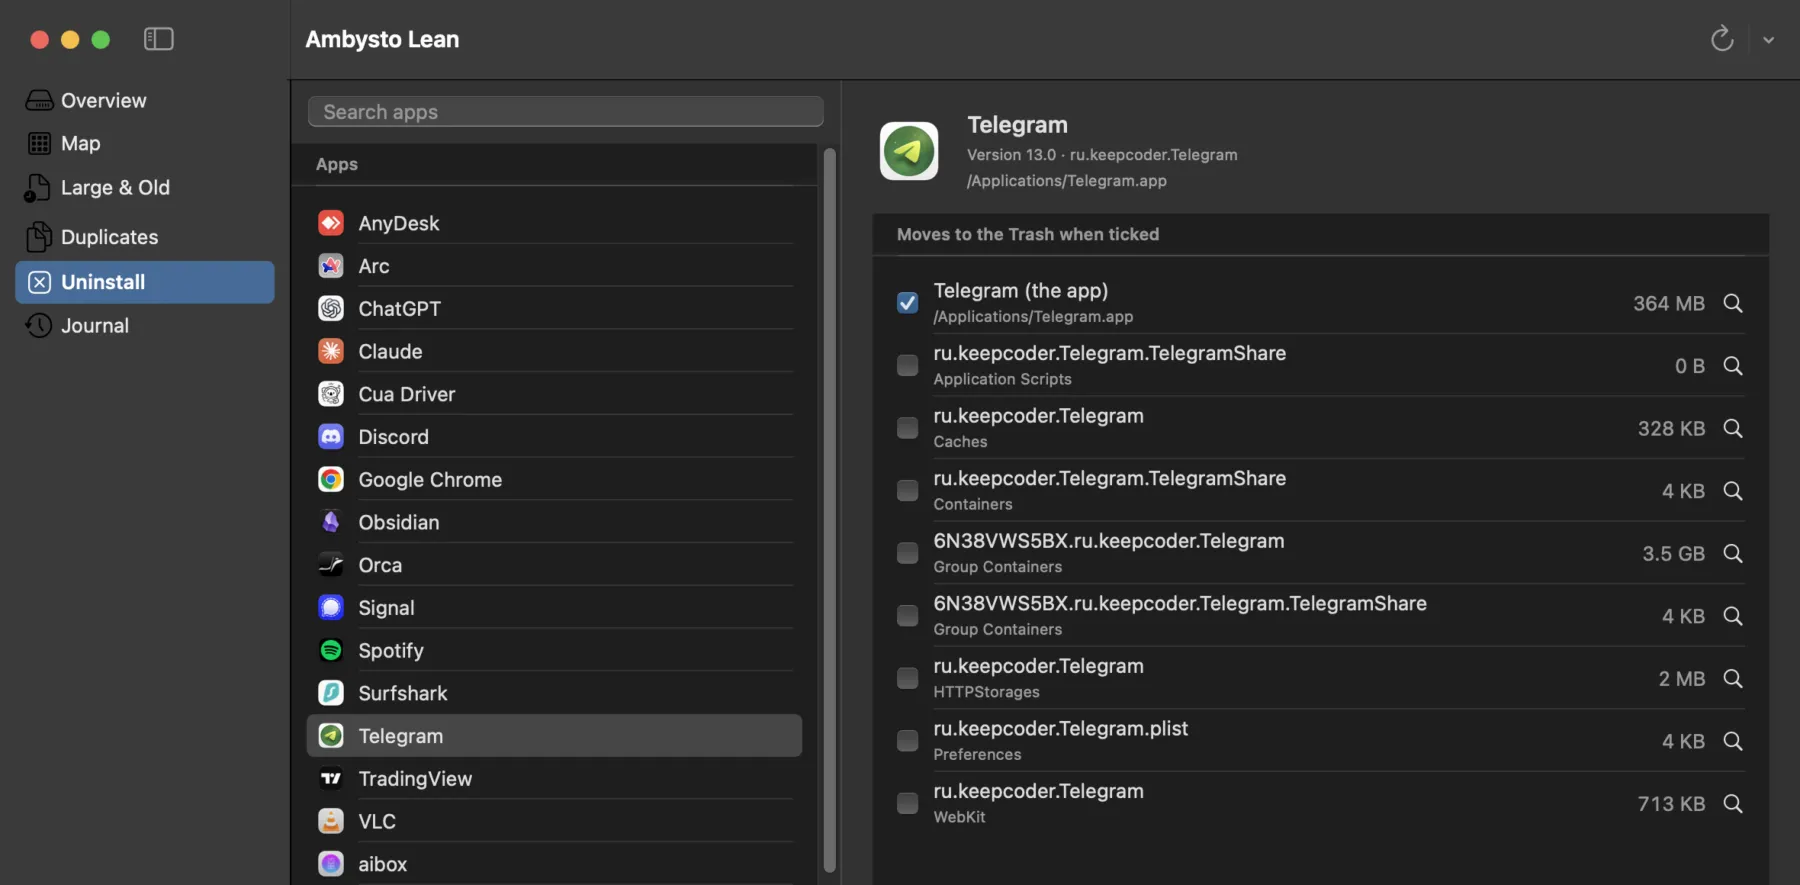Reveal Telegram.app with its magnifier icon
This screenshot has width=1800, height=885.
[1733, 303]
